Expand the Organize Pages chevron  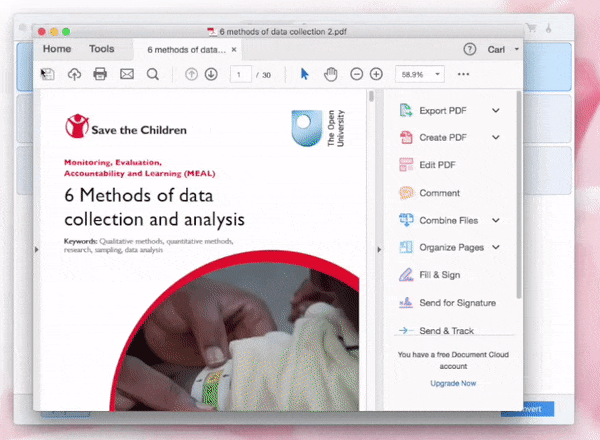point(496,247)
